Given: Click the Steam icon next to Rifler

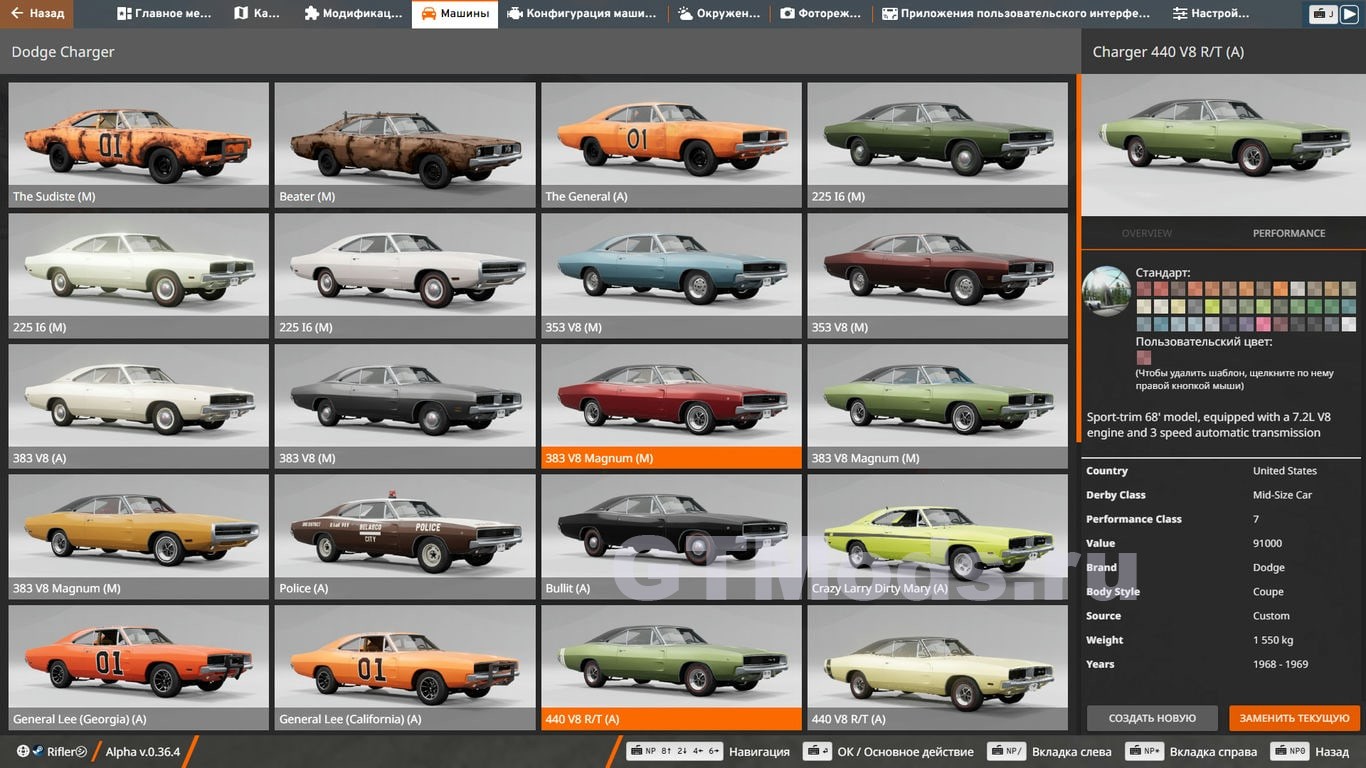Looking at the screenshot, I should 37,751.
